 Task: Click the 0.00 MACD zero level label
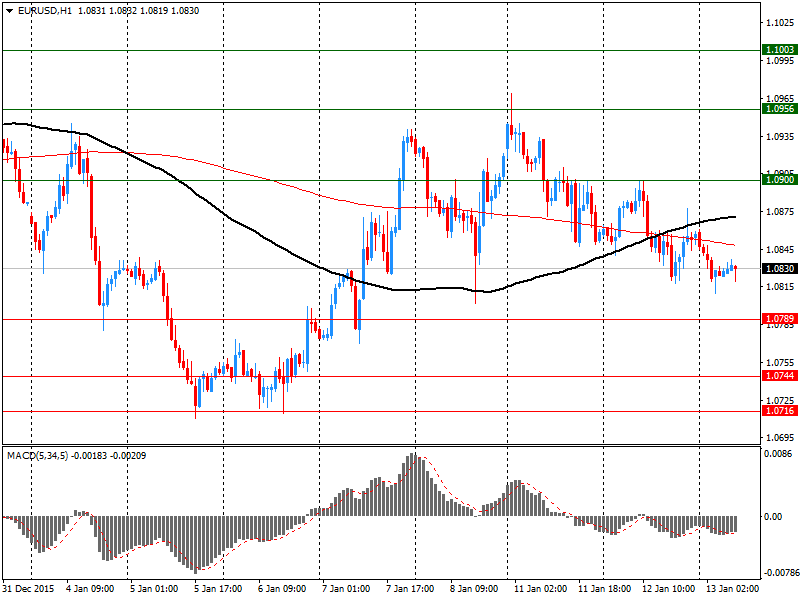[773, 517]
